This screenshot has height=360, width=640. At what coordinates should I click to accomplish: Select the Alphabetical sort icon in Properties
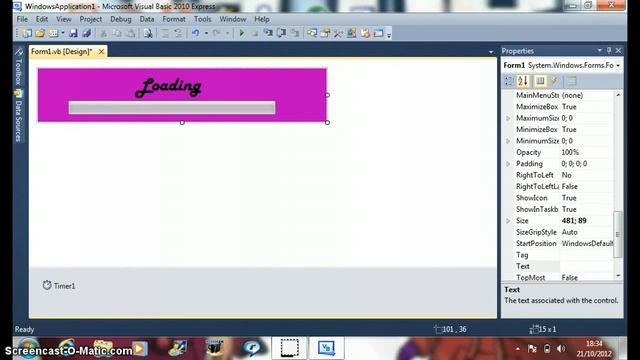coord(523,81)
